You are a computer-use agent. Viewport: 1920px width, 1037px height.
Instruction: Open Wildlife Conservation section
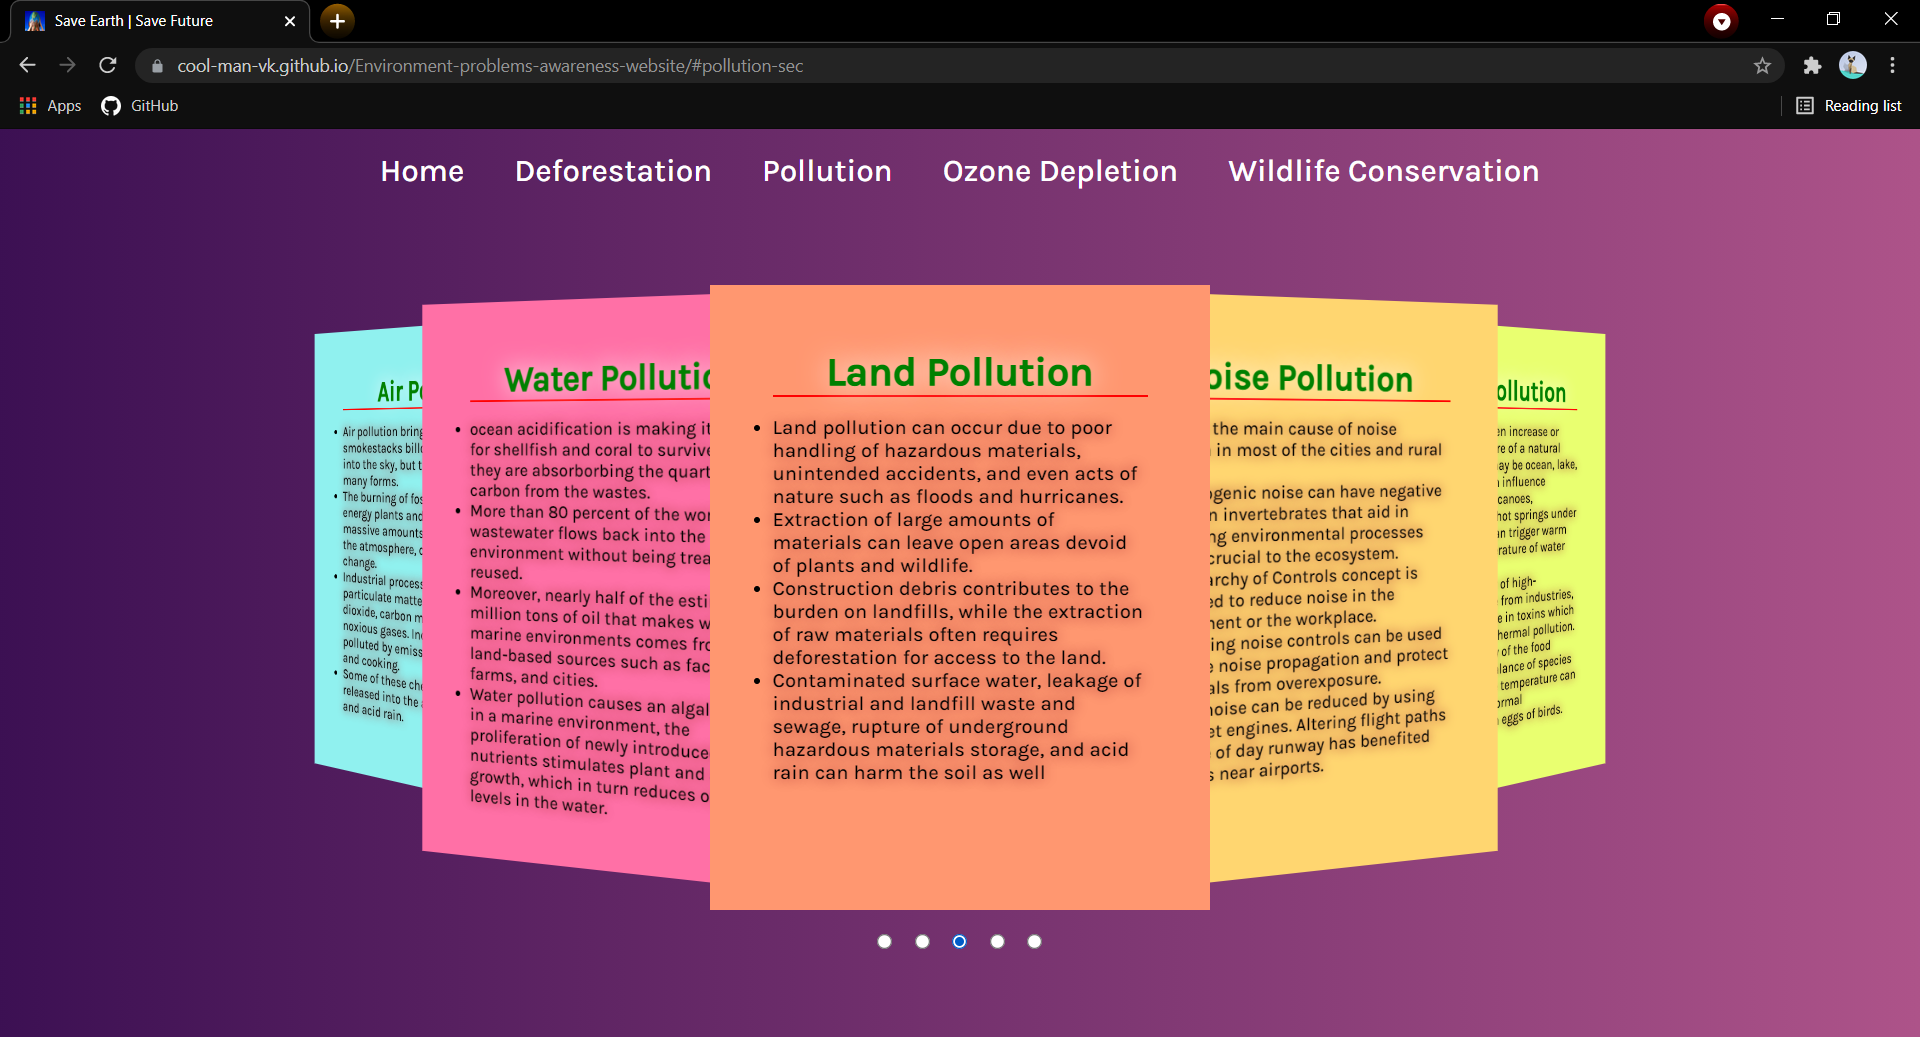1384,171
